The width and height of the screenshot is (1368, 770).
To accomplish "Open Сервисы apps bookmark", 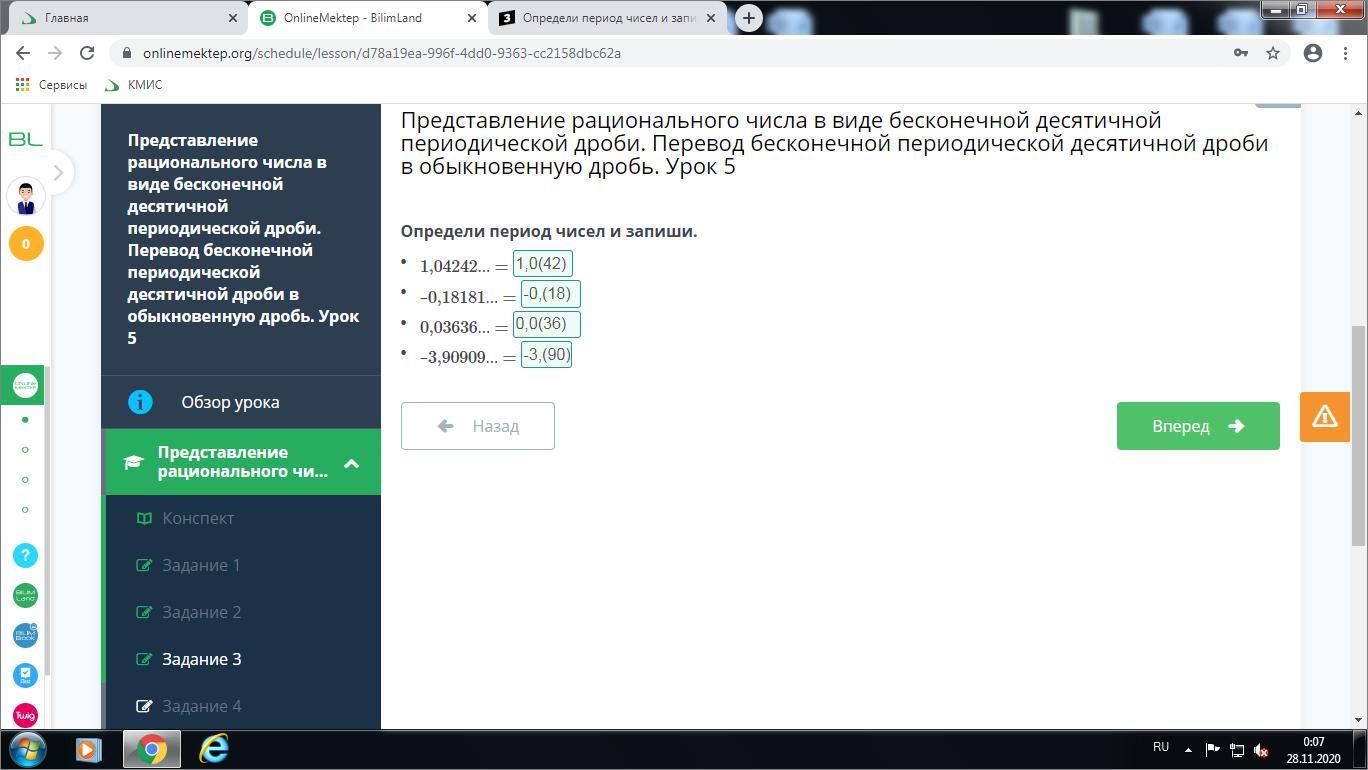I will pyautogui.click(x=51, y=85).
